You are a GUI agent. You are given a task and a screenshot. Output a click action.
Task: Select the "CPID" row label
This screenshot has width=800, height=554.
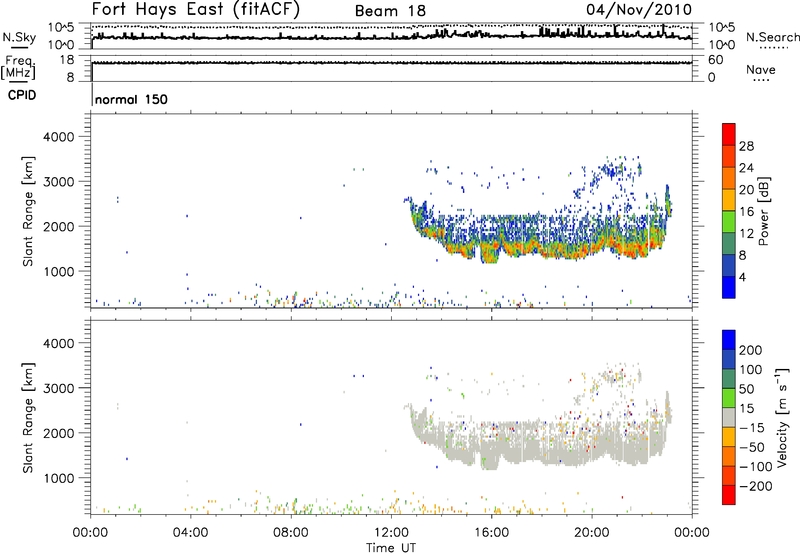pyautogui.click(x=22, y=95)
